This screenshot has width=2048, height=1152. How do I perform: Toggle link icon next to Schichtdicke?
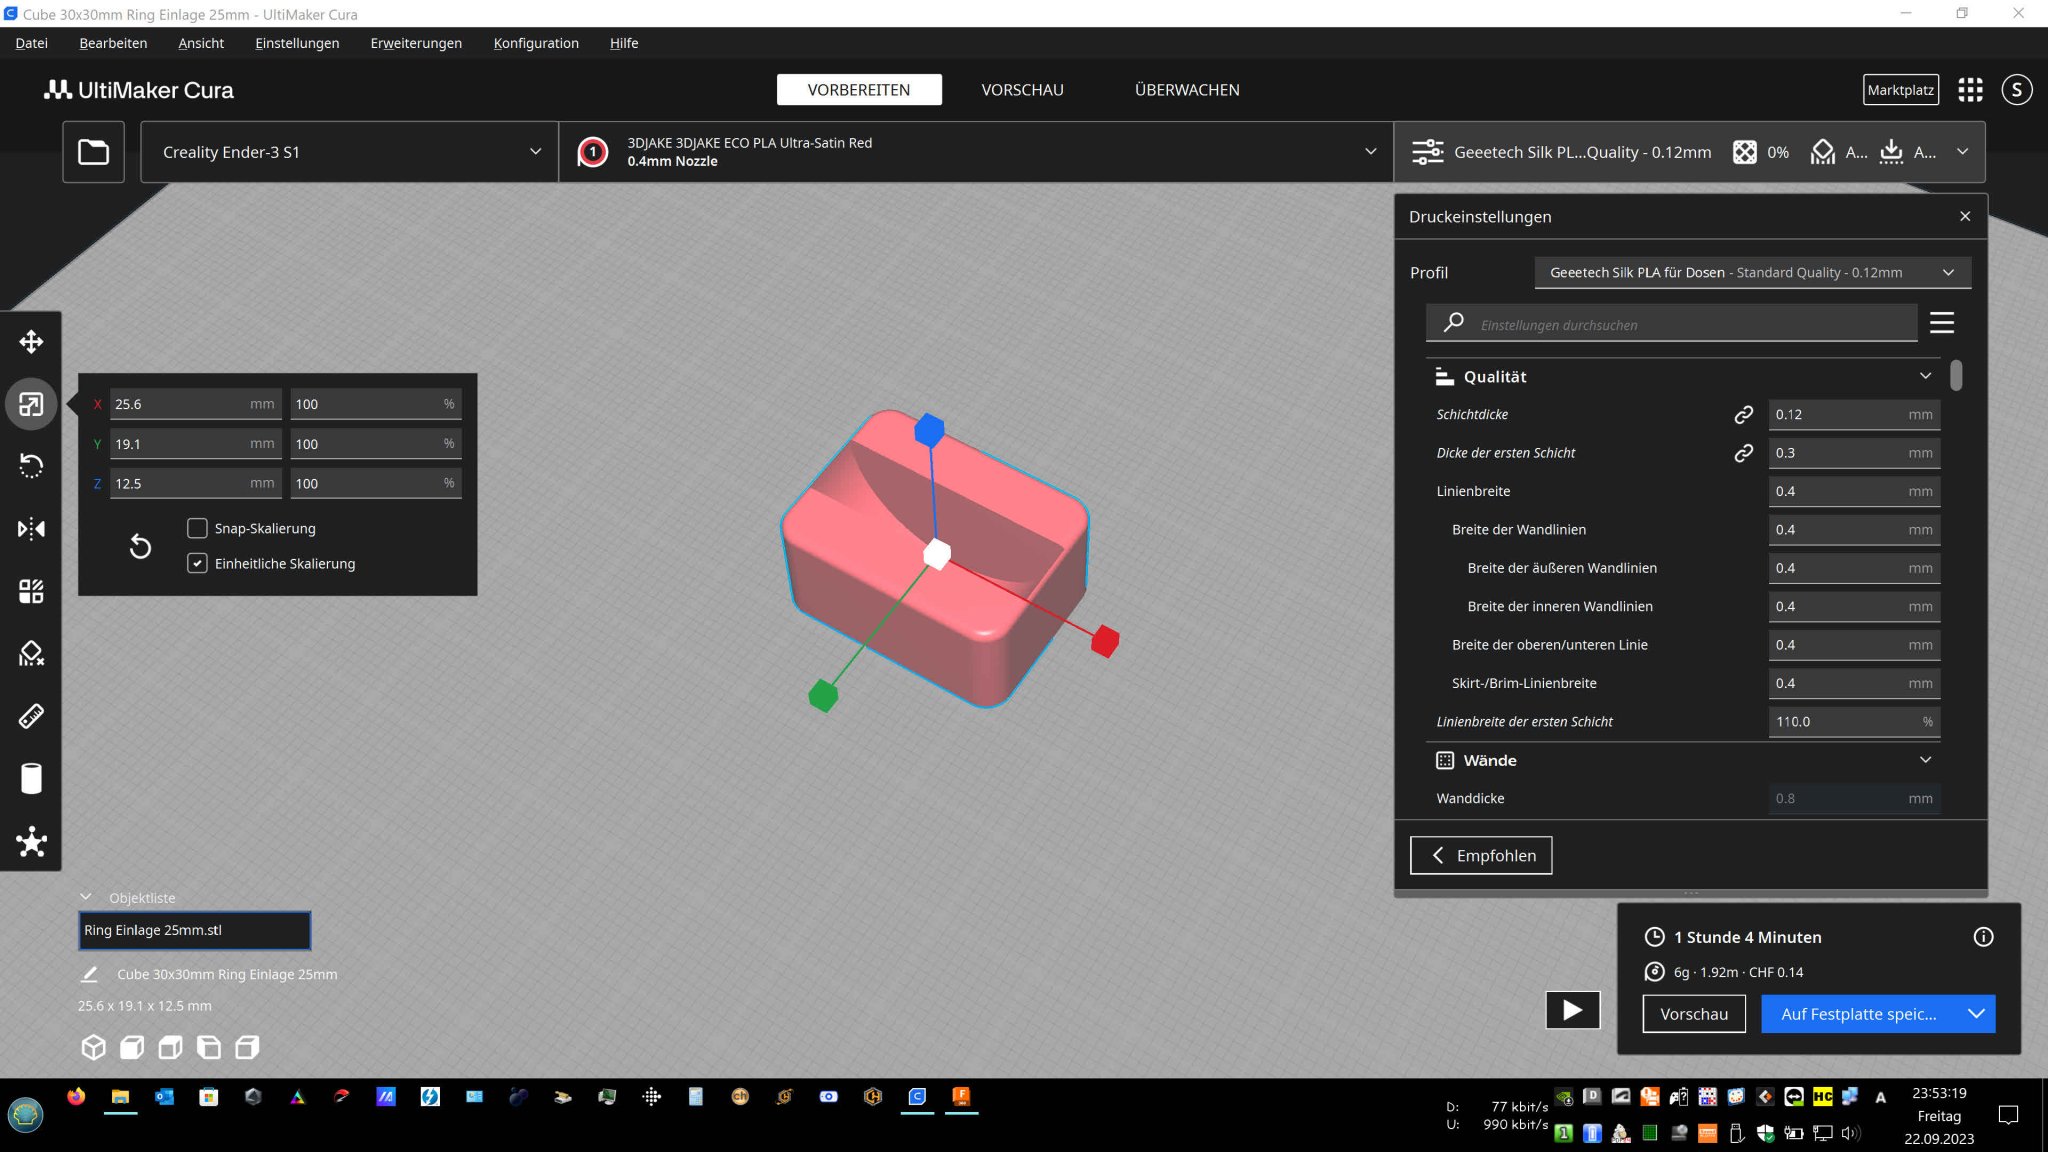(x=1743, y=414)
